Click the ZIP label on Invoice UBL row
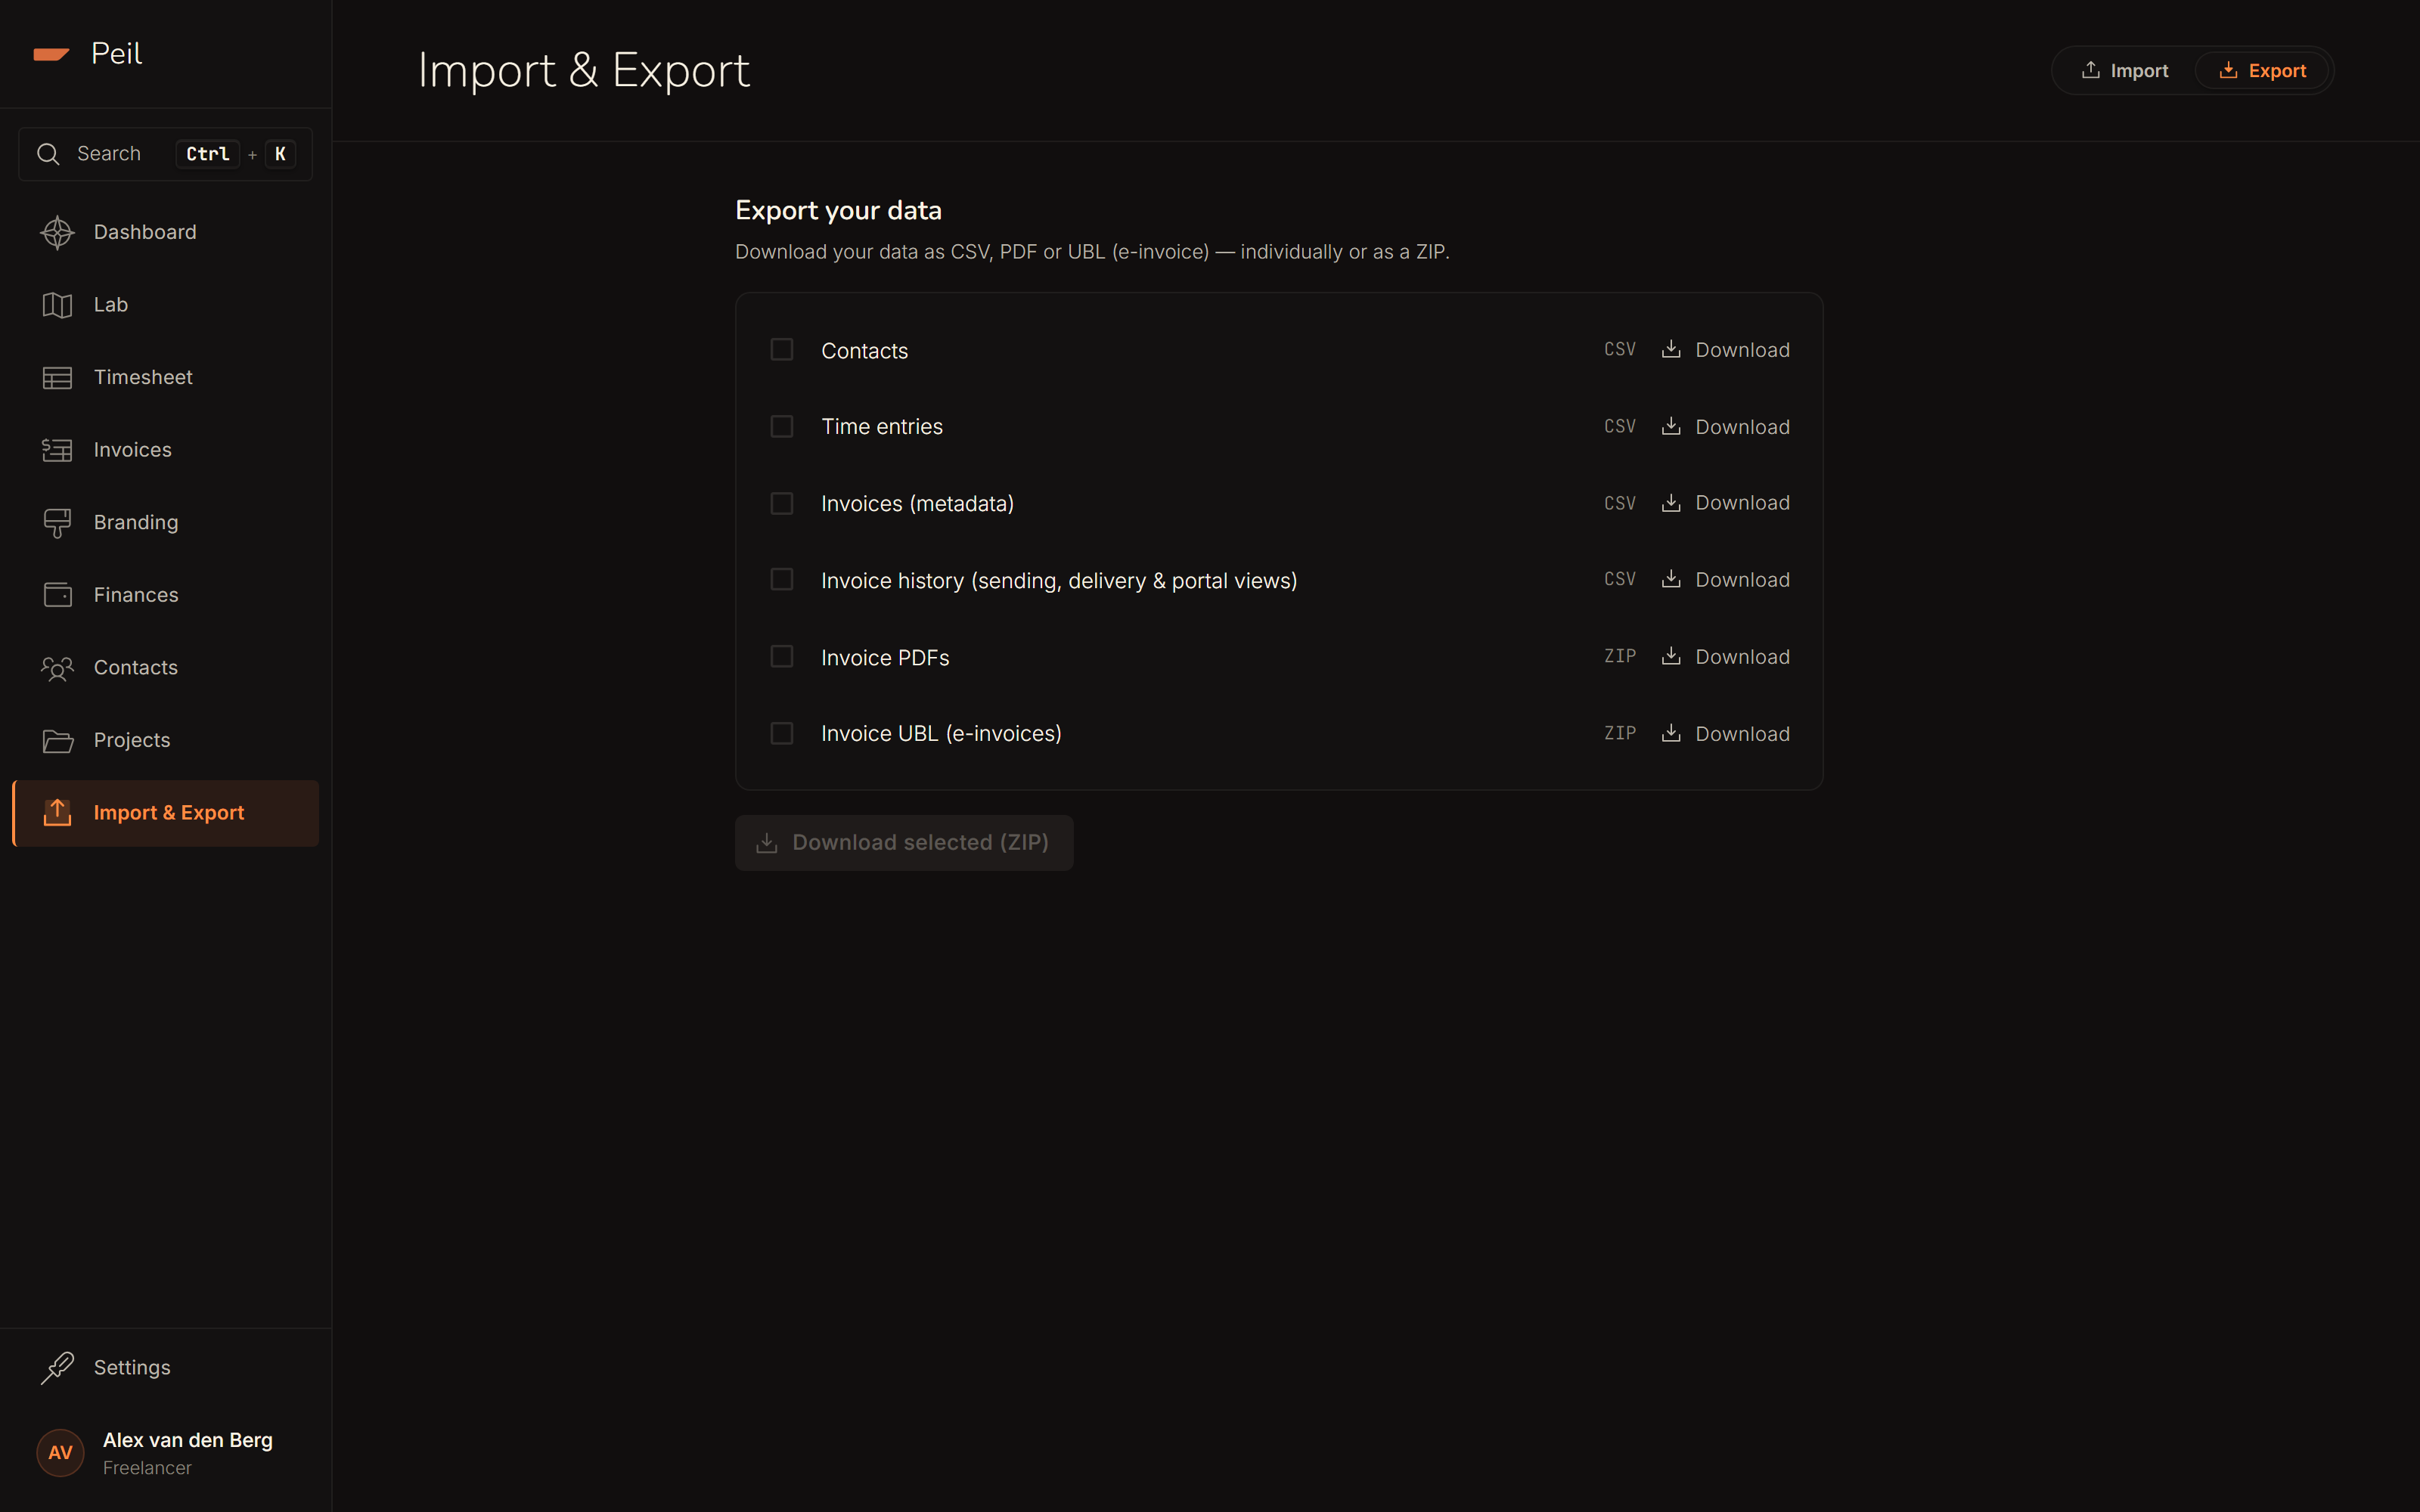 click(1620, 733)
